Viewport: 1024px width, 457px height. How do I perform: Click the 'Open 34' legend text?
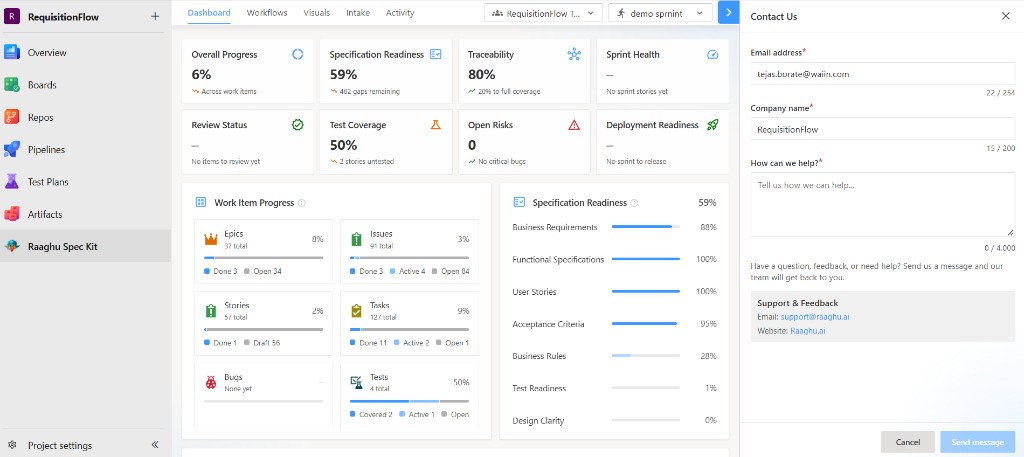267,271
